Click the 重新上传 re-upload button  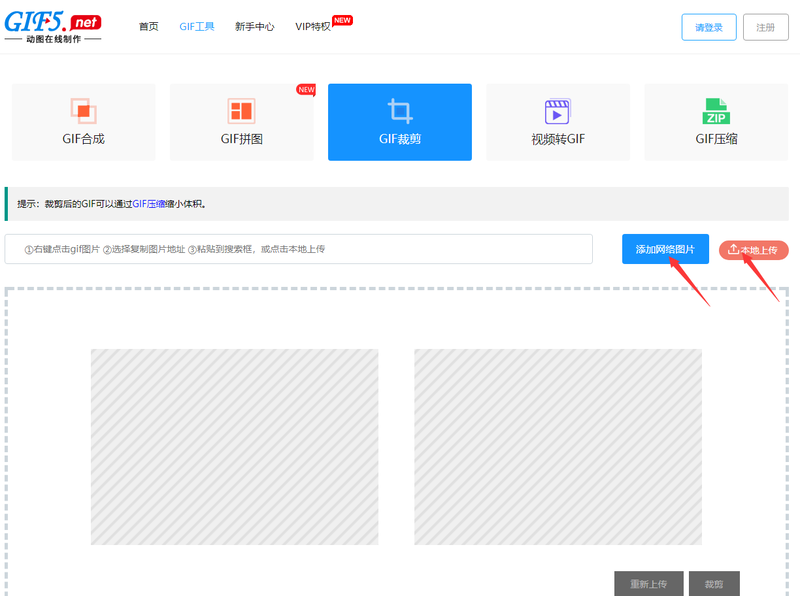coord(648,584)
